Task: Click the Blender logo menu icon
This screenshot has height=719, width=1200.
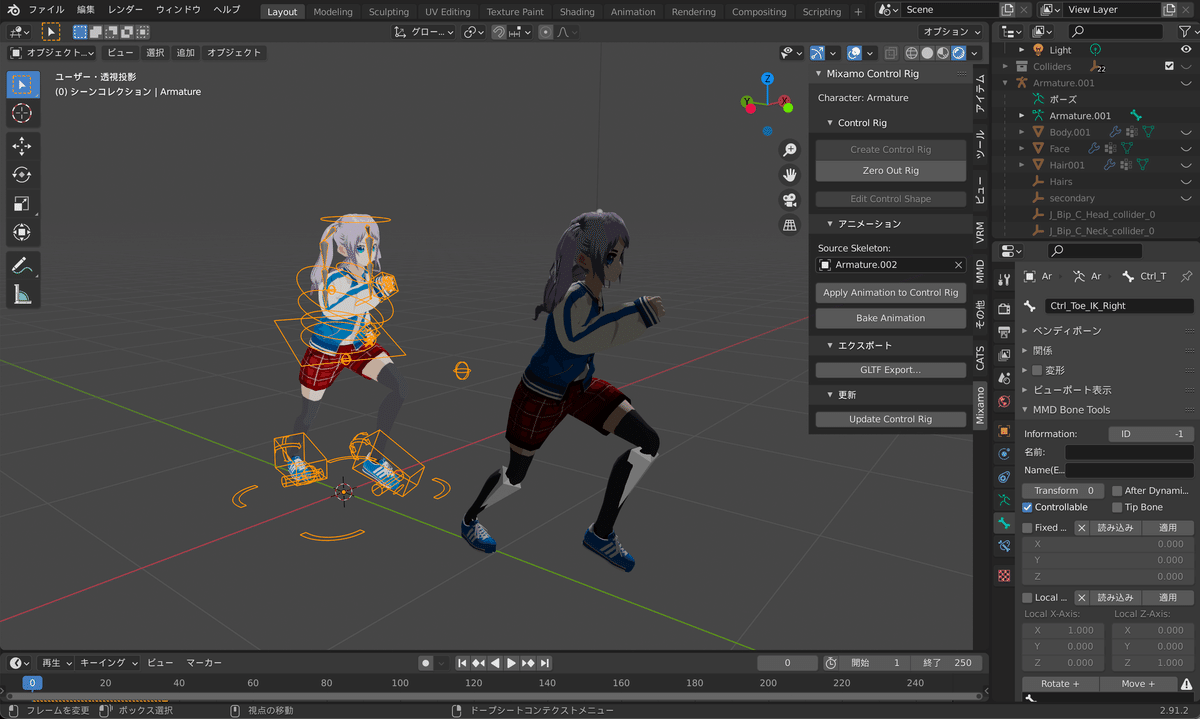Action: [x=12, y=10]
